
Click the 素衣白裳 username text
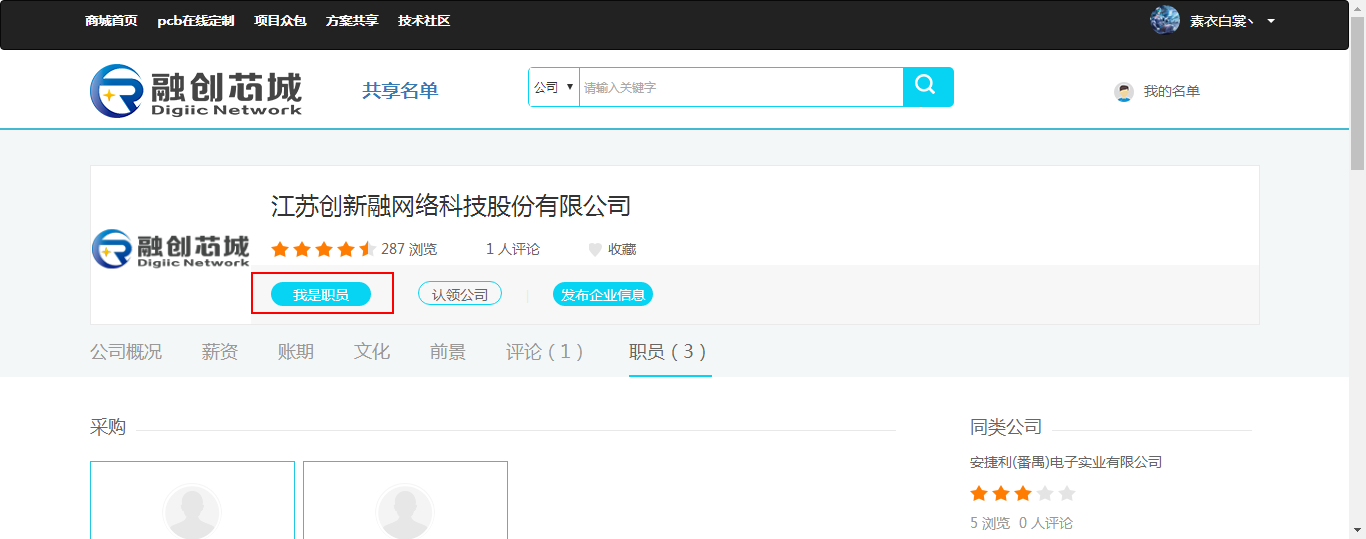1221,21
